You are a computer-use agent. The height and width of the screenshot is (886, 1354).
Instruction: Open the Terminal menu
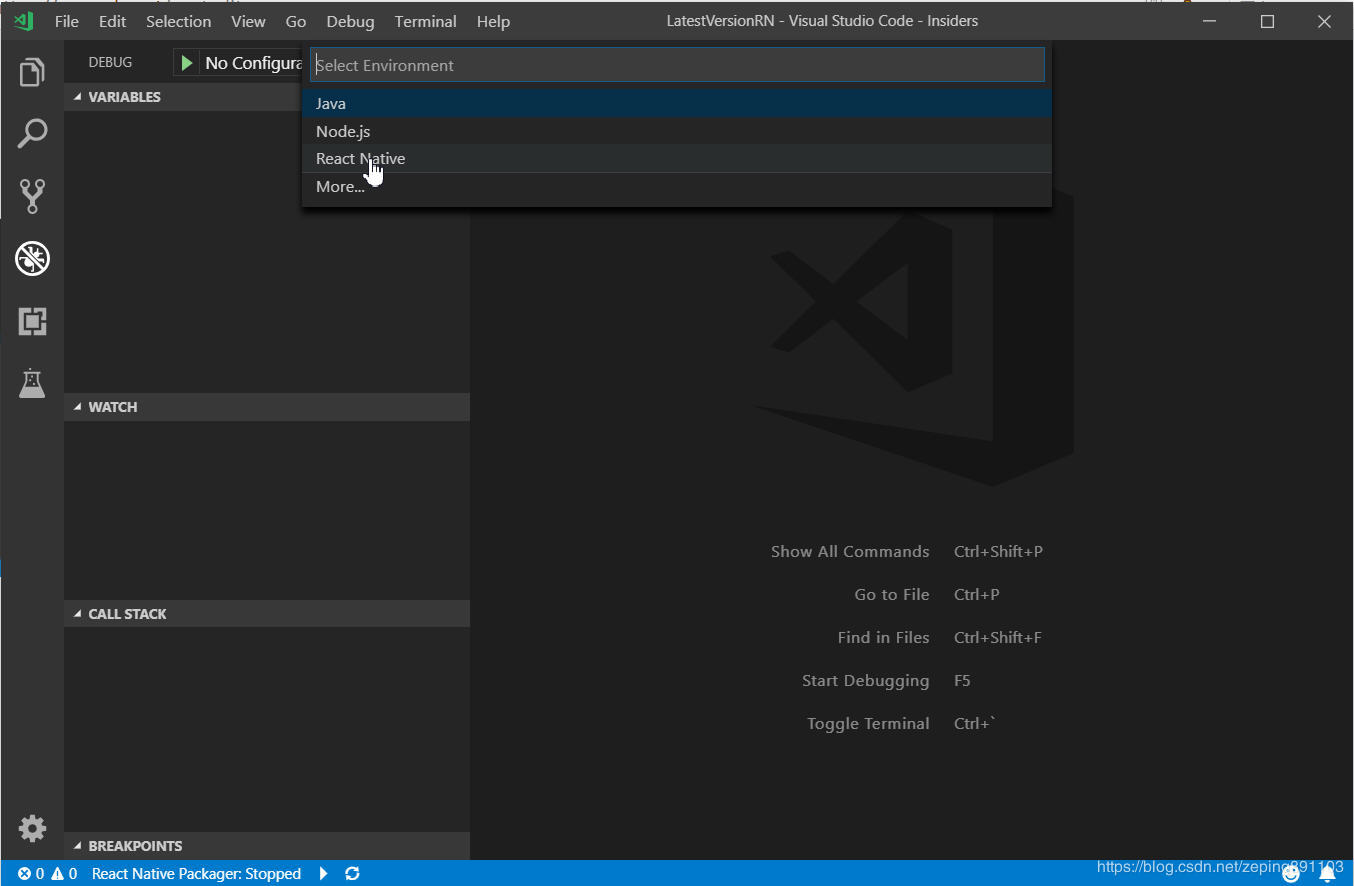pyautogui.click(x=425, y=21)
